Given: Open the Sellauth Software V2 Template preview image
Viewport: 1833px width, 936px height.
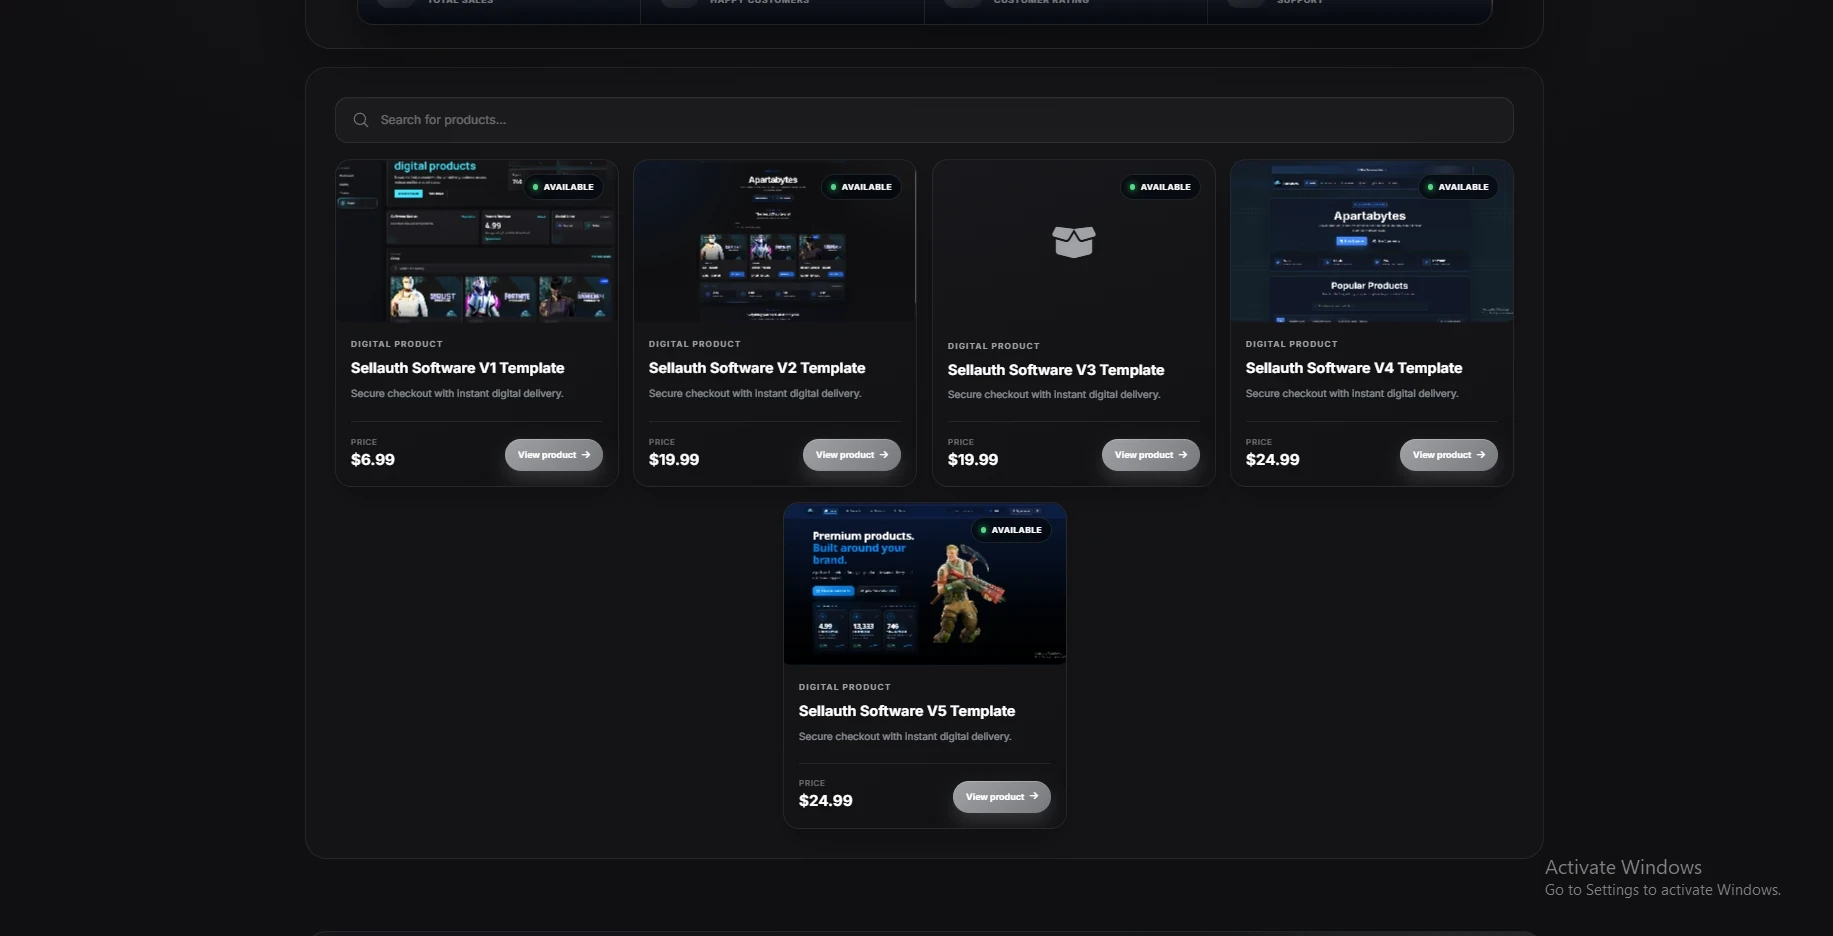Looking at the screenshot, I should (x=775, y=241).
